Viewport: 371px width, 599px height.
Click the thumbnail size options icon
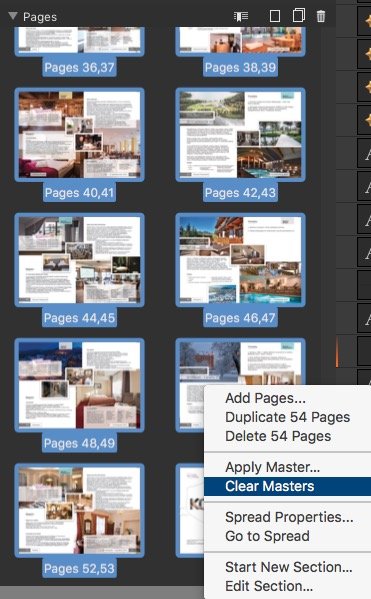[x=241, y=16]
